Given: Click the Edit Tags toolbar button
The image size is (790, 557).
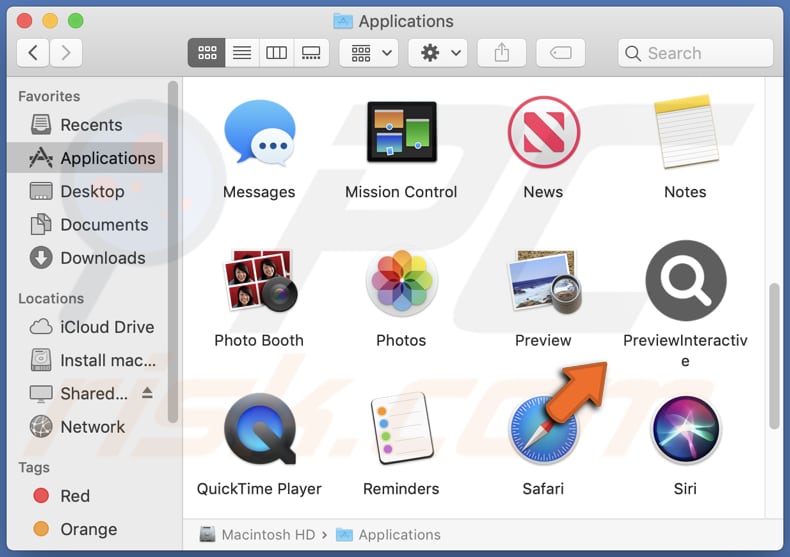Looking at the screenshot, I should click(561, 52).
